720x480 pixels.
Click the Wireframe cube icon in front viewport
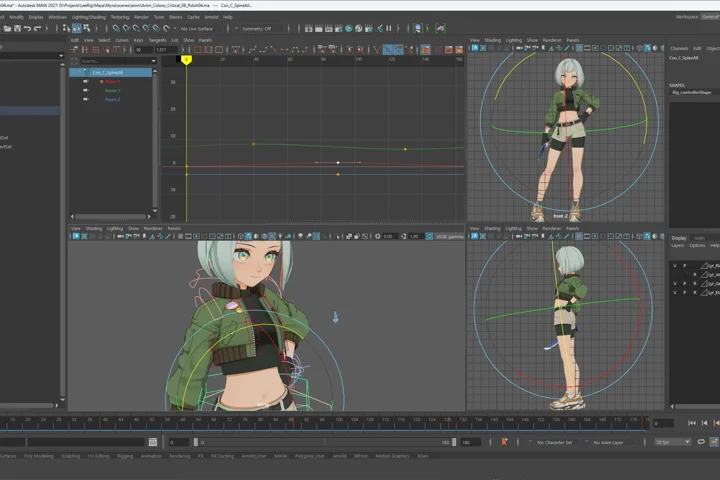coord(639,48)
